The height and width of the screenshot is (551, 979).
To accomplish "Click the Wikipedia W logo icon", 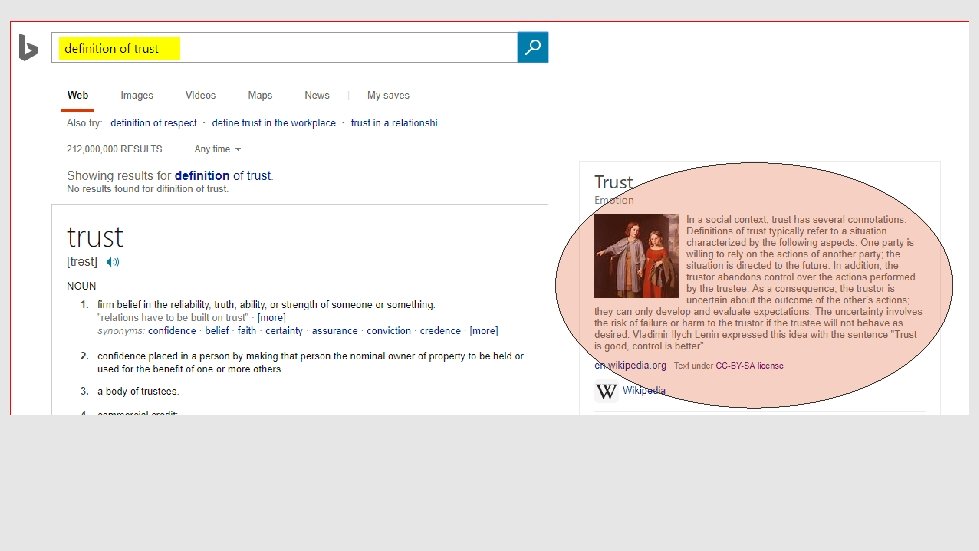I will tap(606, 391).
